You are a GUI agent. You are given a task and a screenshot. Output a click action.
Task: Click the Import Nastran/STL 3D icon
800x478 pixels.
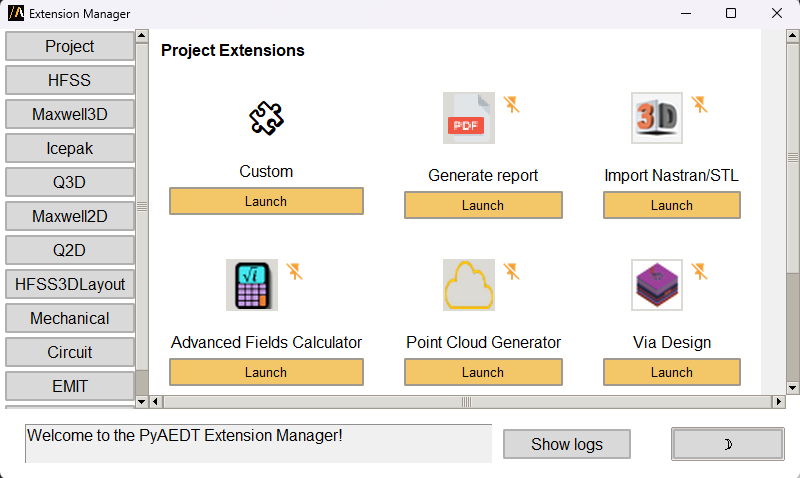[x=656, y=118]
